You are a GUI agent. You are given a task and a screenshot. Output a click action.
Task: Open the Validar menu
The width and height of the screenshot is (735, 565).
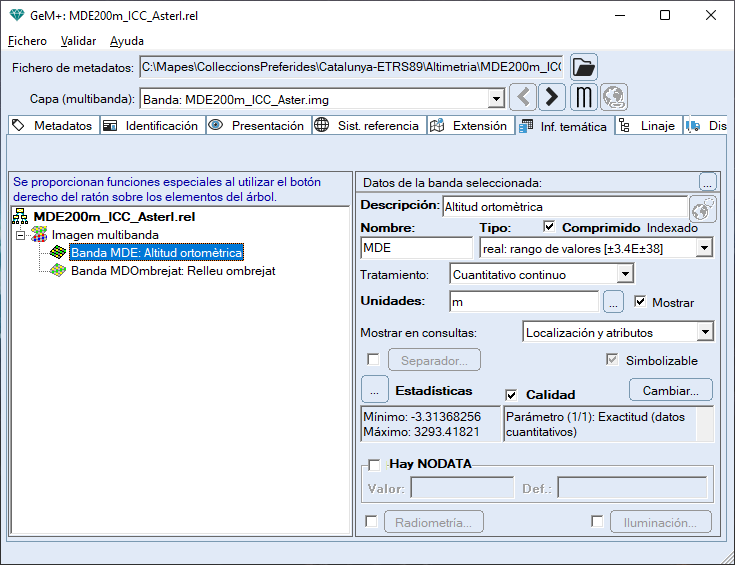tap(78, 41)
